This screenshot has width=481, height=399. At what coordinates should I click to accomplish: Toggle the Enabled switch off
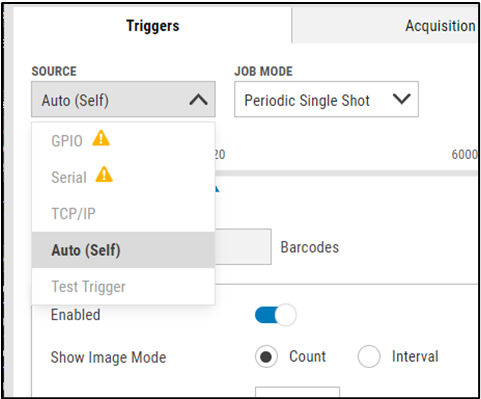276,315
